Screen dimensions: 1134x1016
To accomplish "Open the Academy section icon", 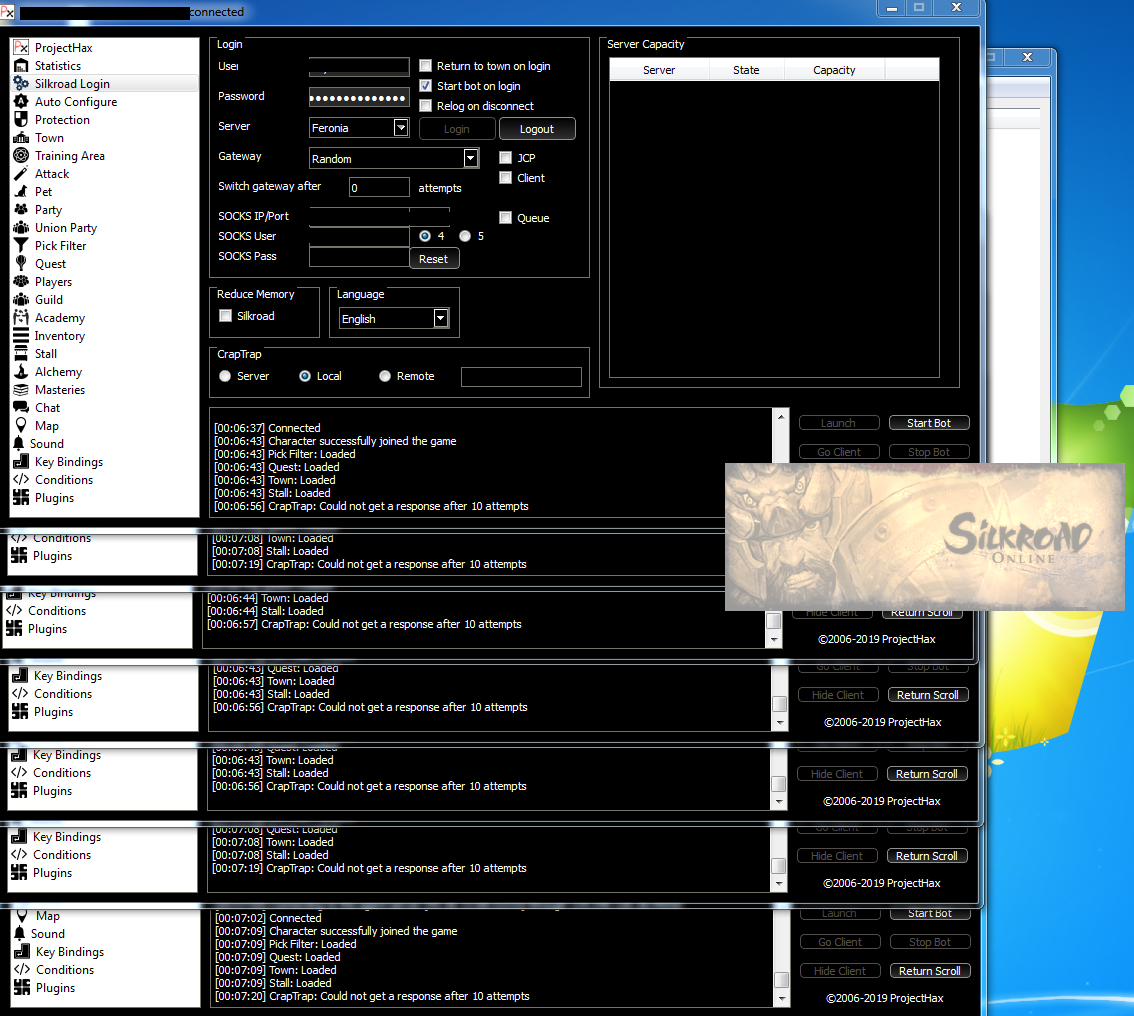I will pos(20,318).
